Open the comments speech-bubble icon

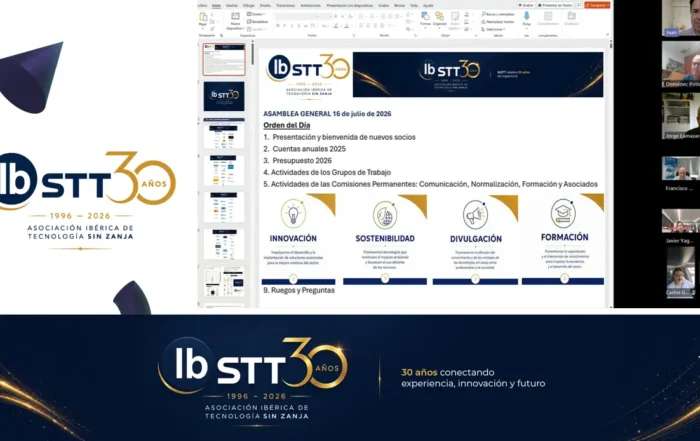coord(579,5)
